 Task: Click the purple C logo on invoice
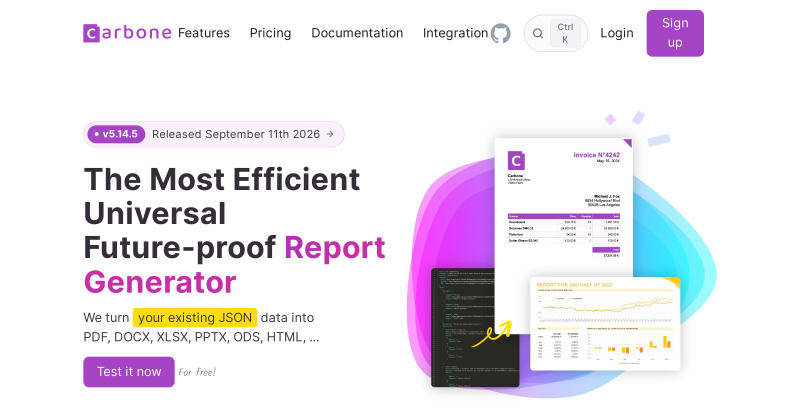516,161
